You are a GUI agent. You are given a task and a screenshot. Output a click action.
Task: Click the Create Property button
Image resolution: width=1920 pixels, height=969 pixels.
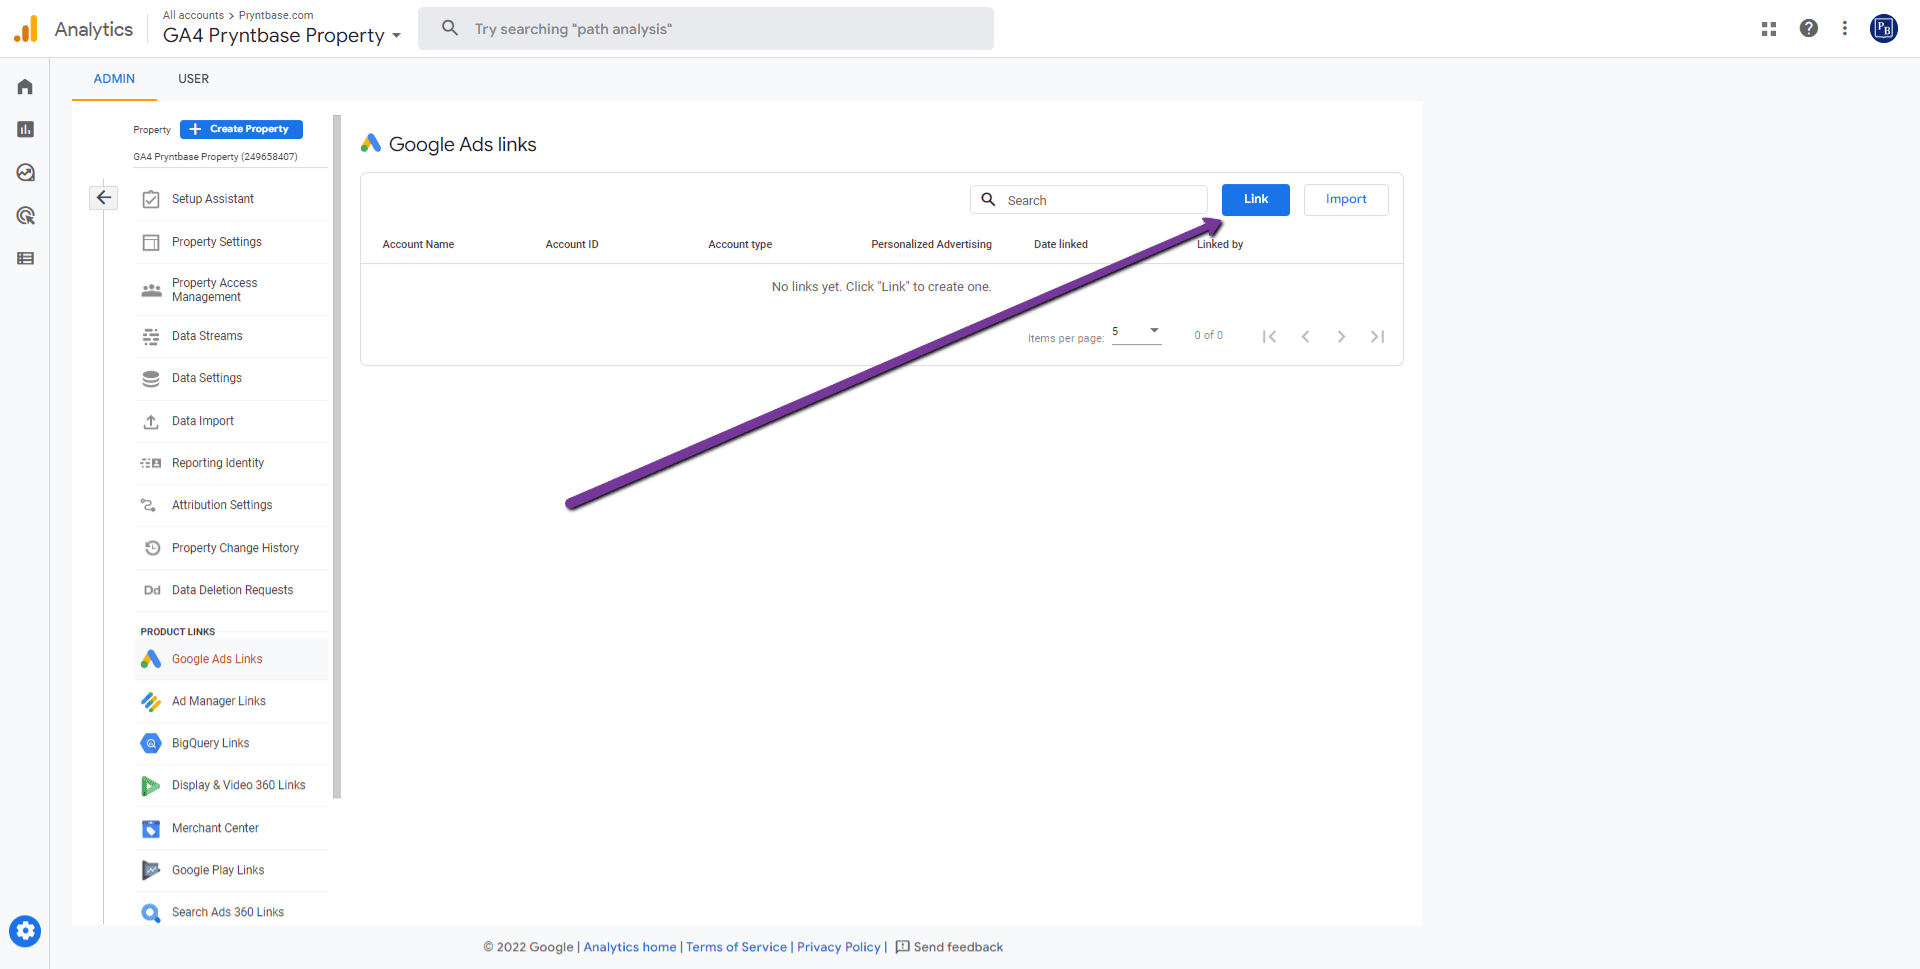pos(241,129)
